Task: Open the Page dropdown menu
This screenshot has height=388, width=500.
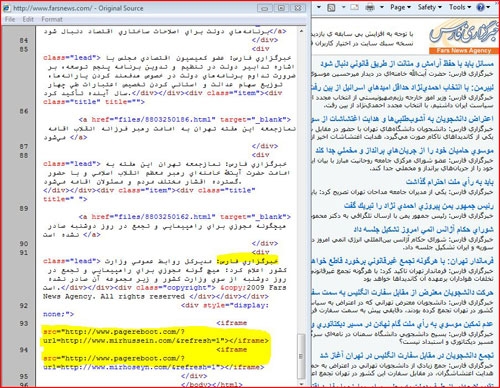Action: click(x=400, y=7)
